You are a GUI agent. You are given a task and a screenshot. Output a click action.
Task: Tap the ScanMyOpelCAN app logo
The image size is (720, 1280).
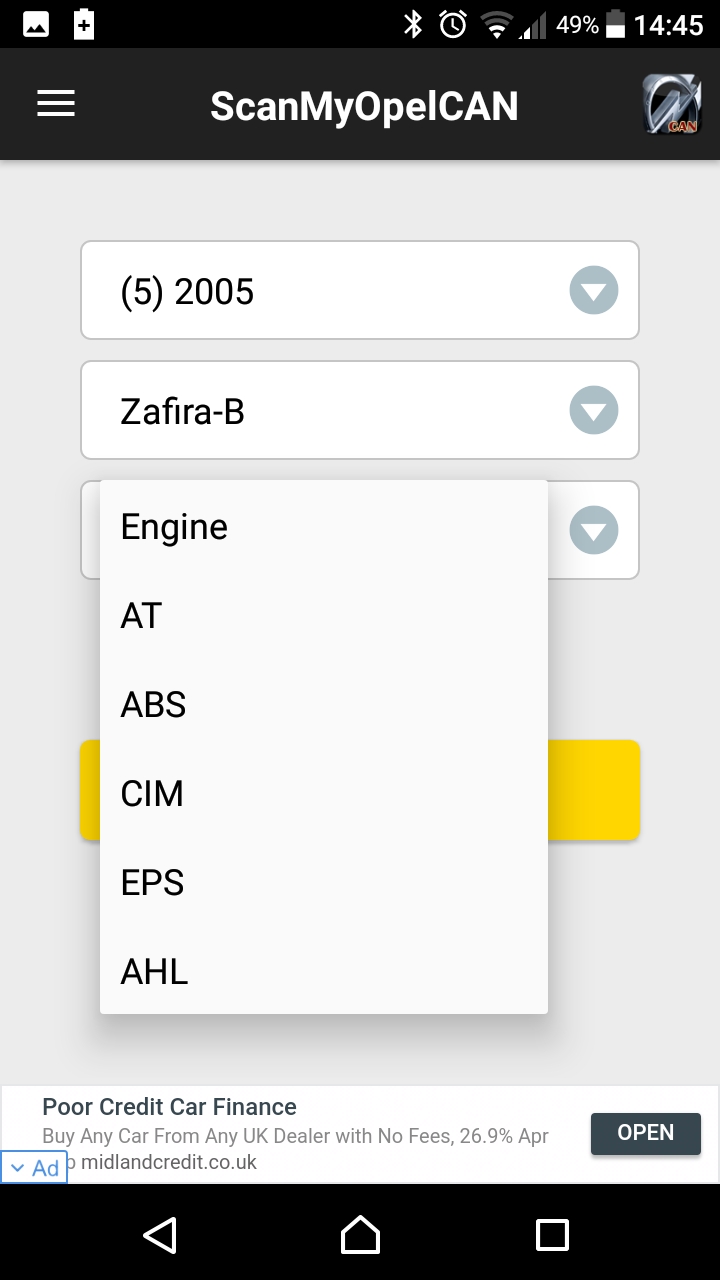670,104
